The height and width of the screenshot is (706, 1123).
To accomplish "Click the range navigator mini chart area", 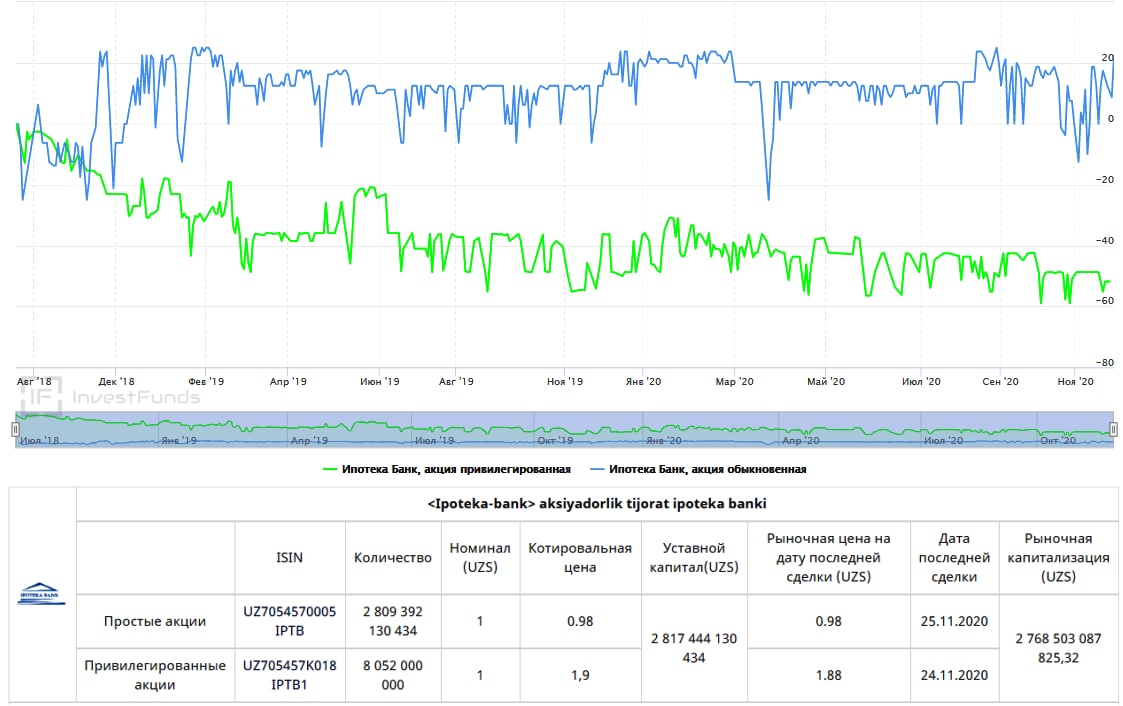I will (564, 430).
